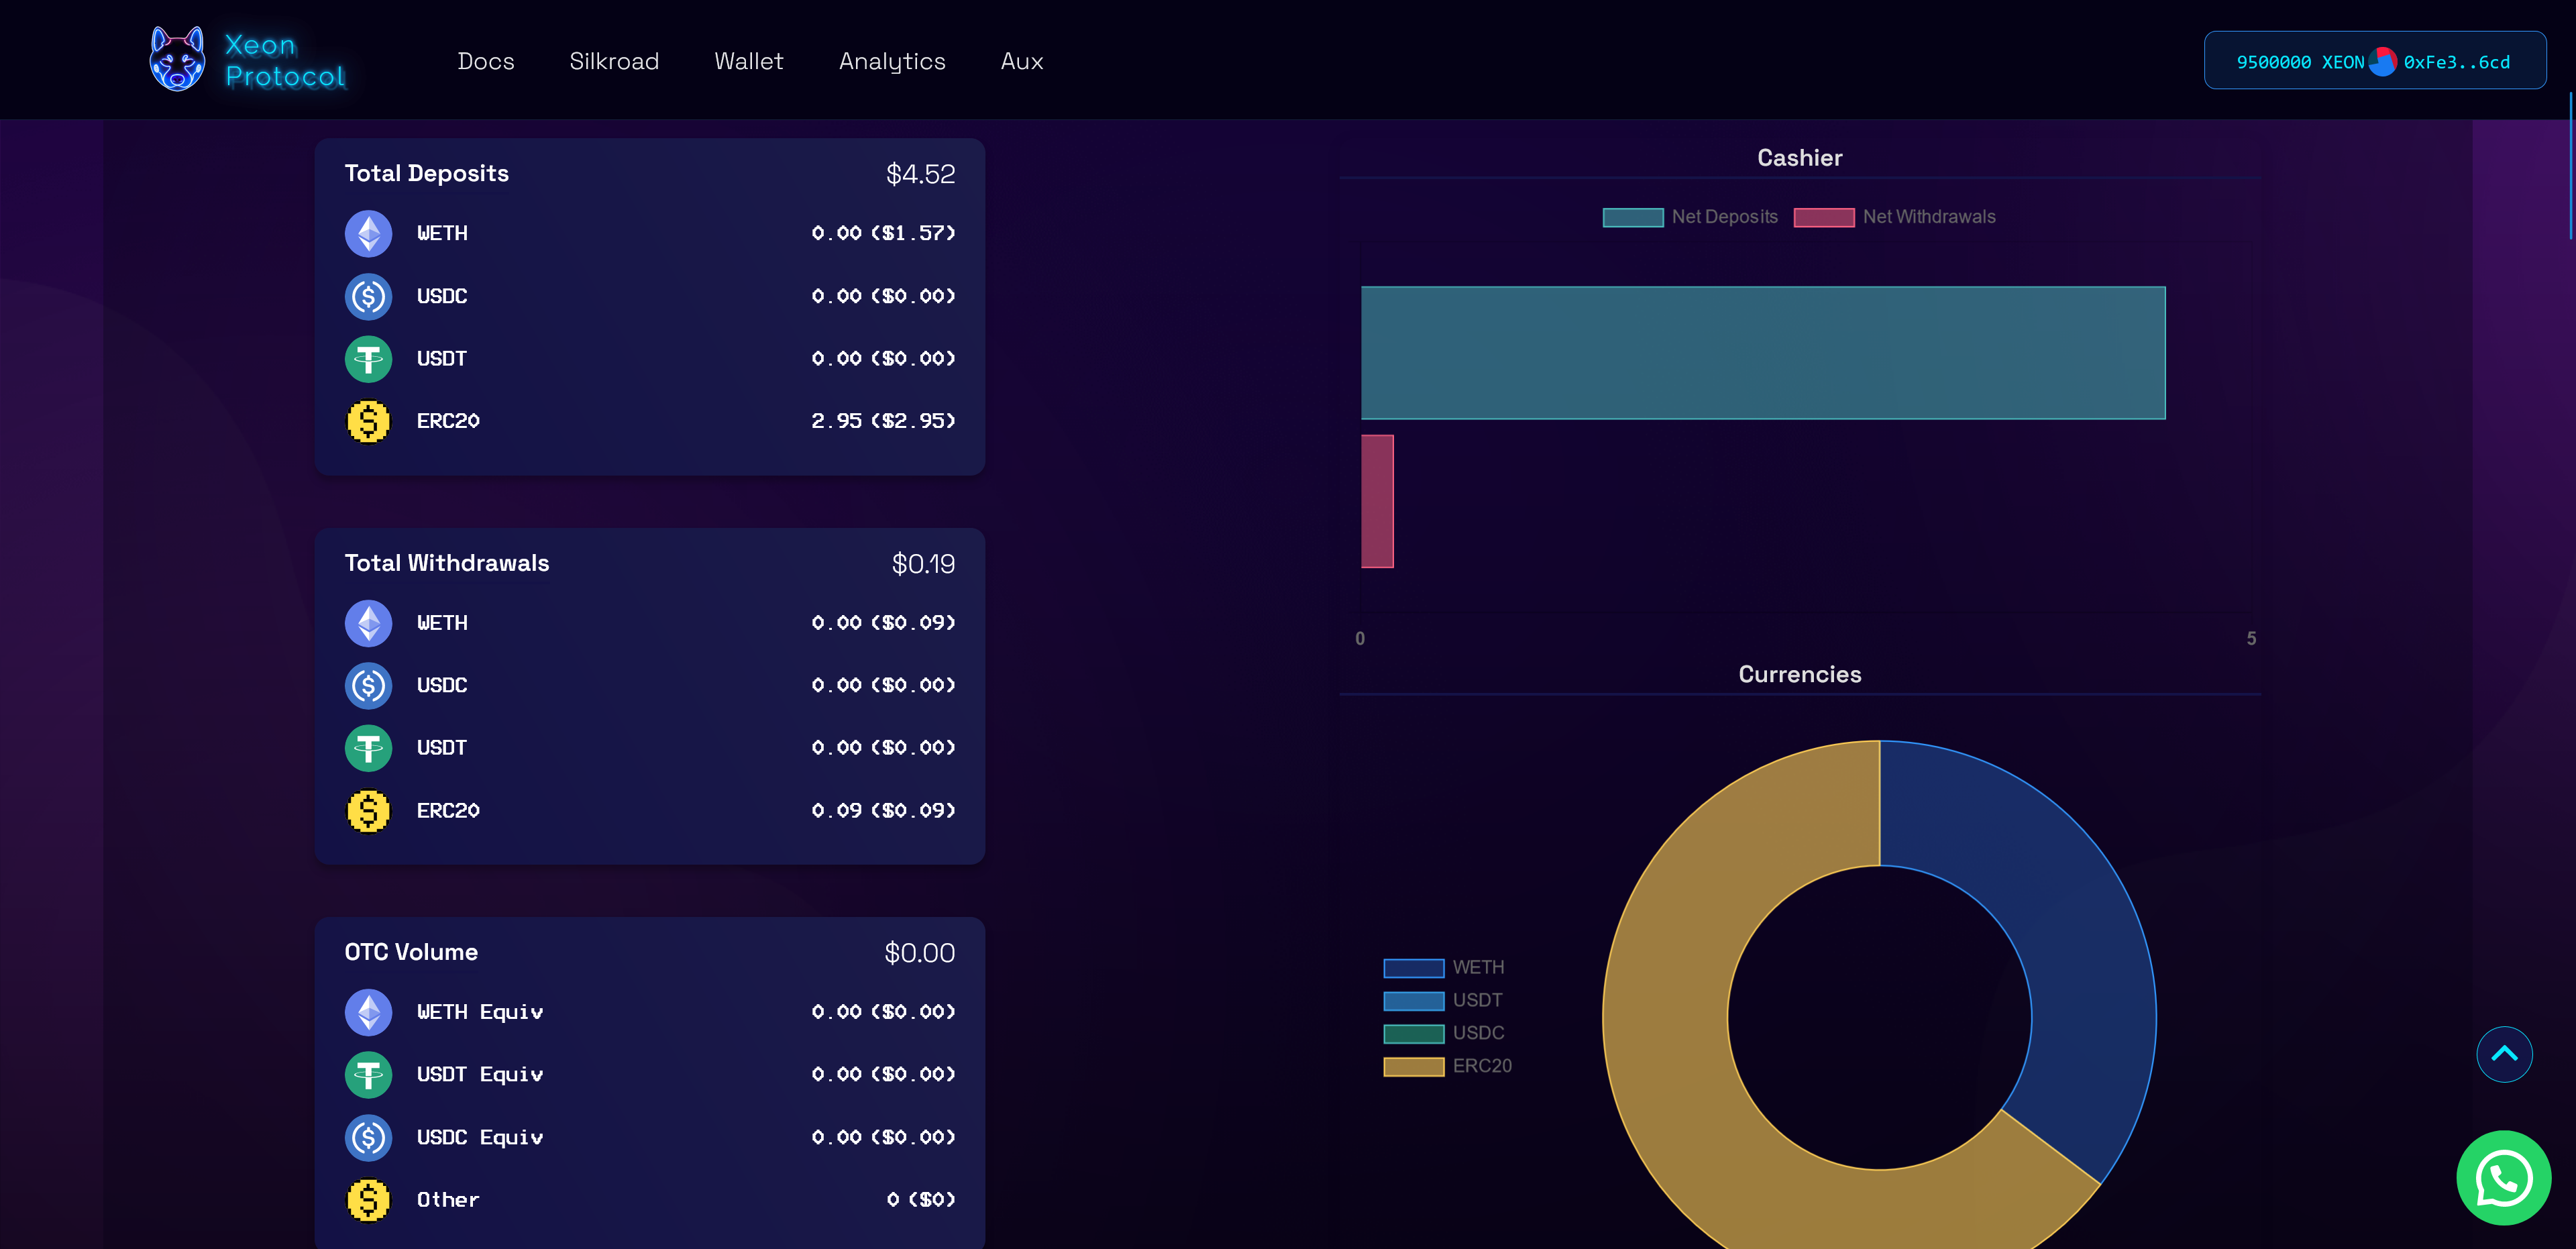Click WETH icon in Total Deposits
Image resolution: width=2576 pixels, height=1249 pixels.
[368, 233]
